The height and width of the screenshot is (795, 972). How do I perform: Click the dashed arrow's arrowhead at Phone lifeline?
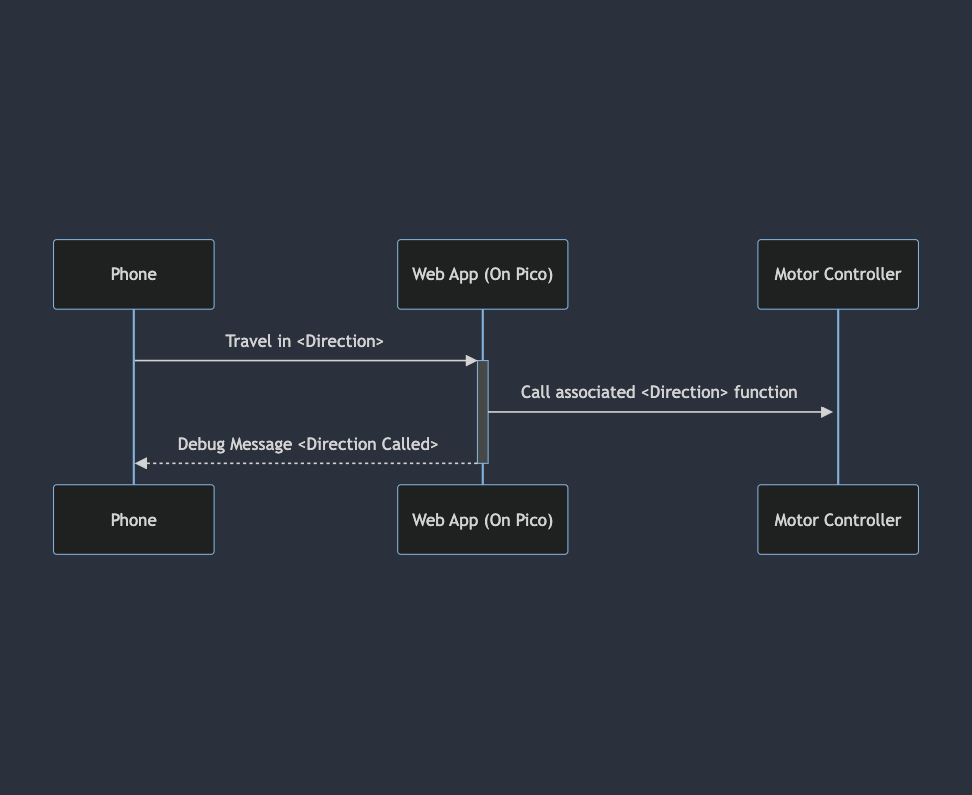click(x=141, y=463)
